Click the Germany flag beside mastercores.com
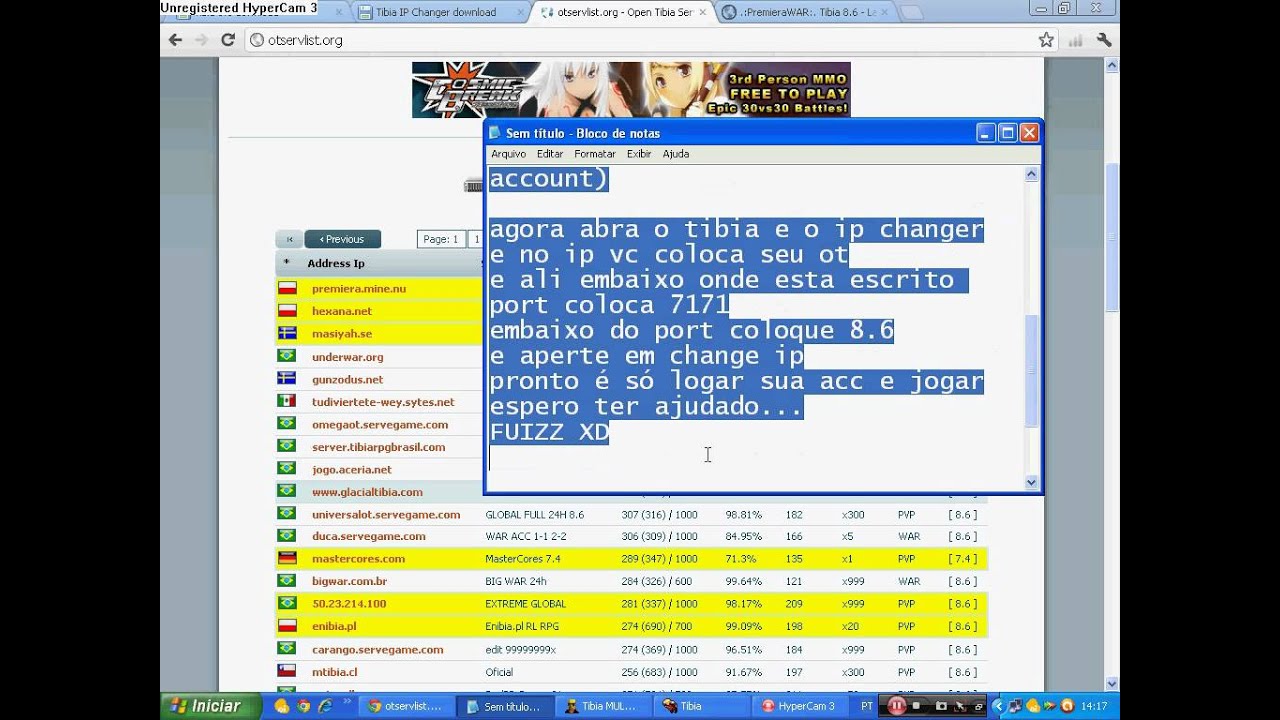 click(x=287, y=559)
